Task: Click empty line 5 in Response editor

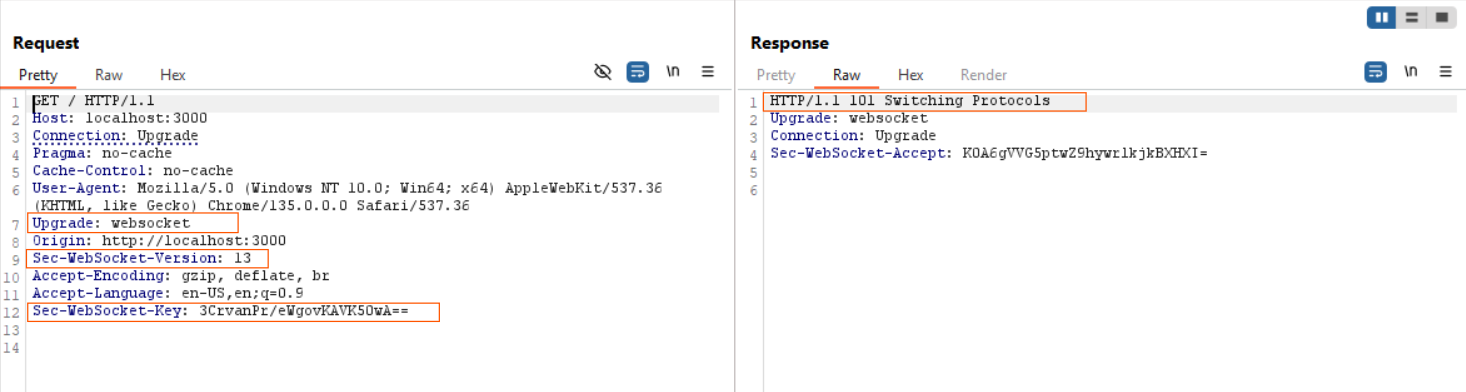Action: [1113, 171]
